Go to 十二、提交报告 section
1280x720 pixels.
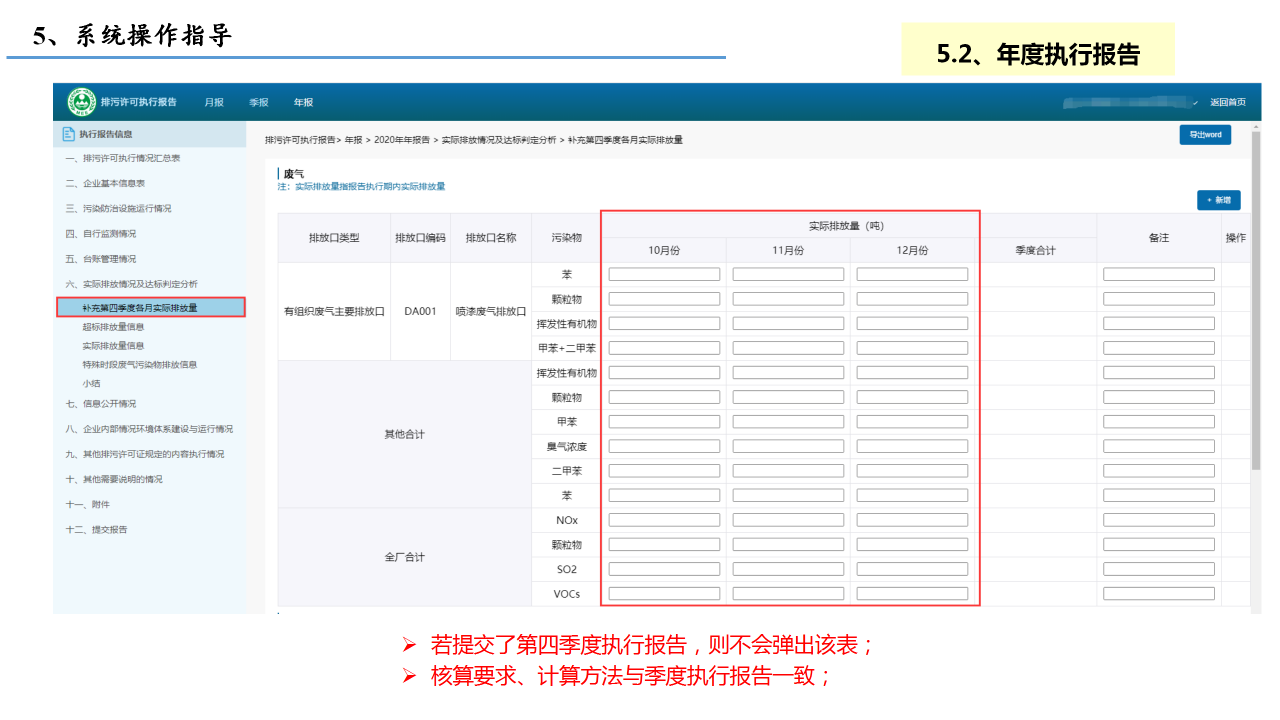click(97, 529)
